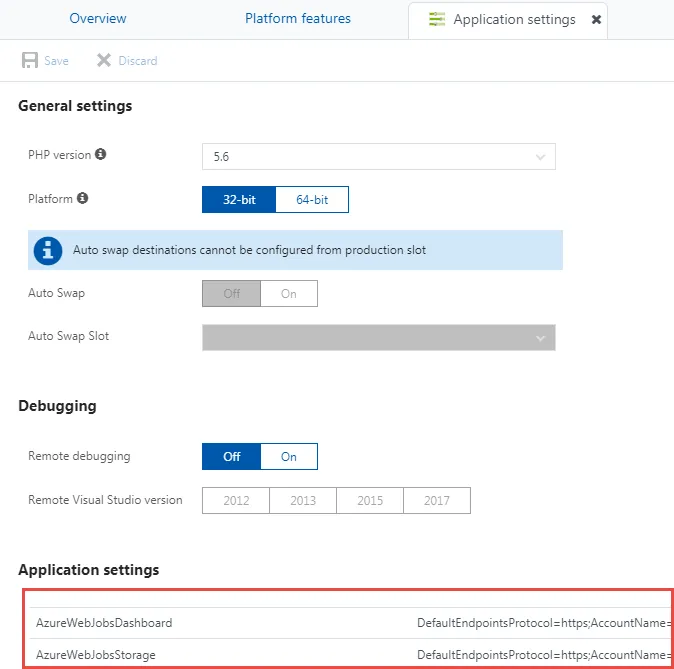This screenshot has width=674, height=669.
Task: Click the Discard X icon
Action: 104,60
